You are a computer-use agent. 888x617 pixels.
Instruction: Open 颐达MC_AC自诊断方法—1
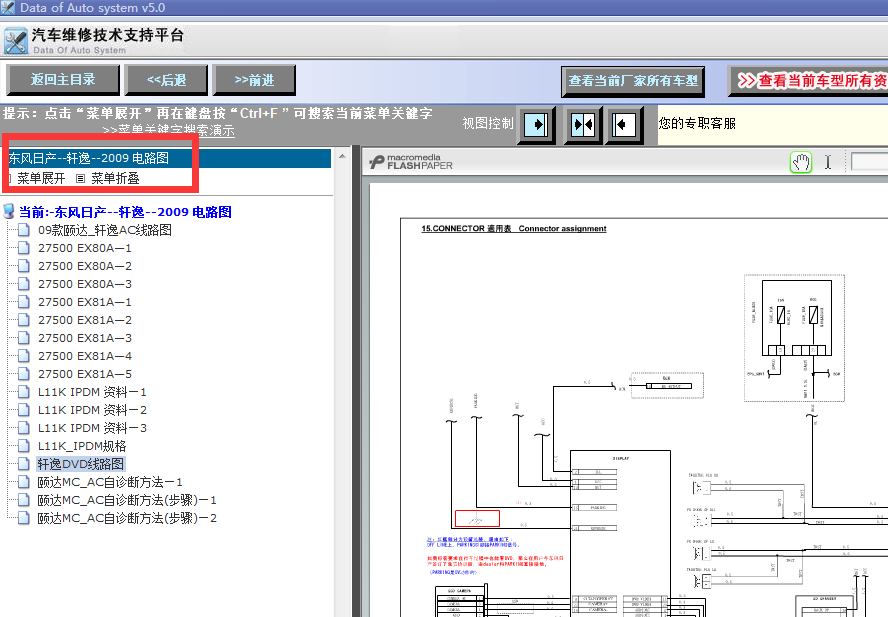[x=110, y=482]
